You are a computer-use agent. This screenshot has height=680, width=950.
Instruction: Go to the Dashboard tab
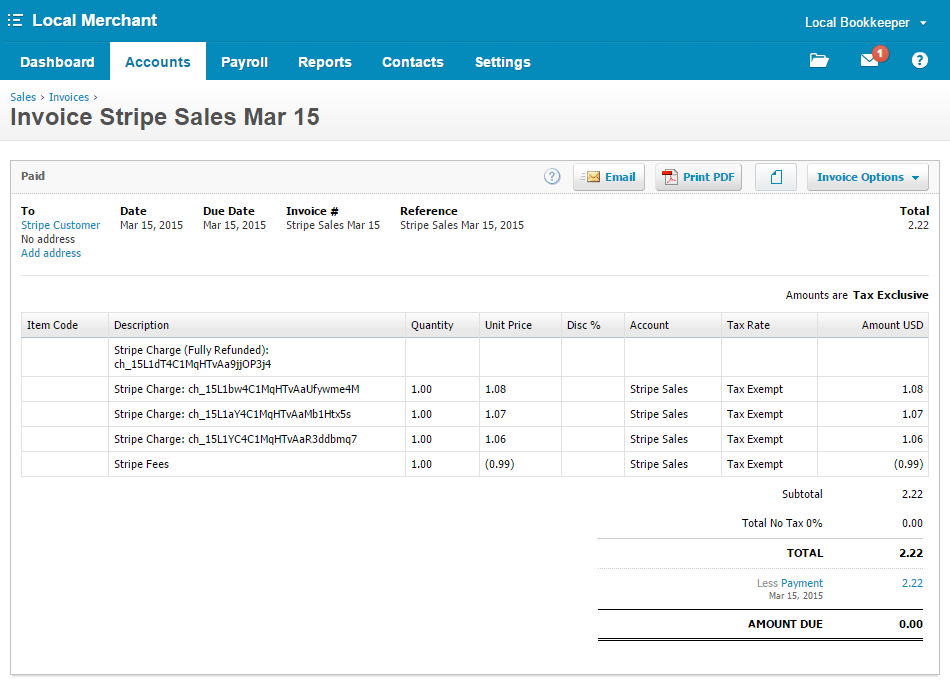(x=57, y=62)
